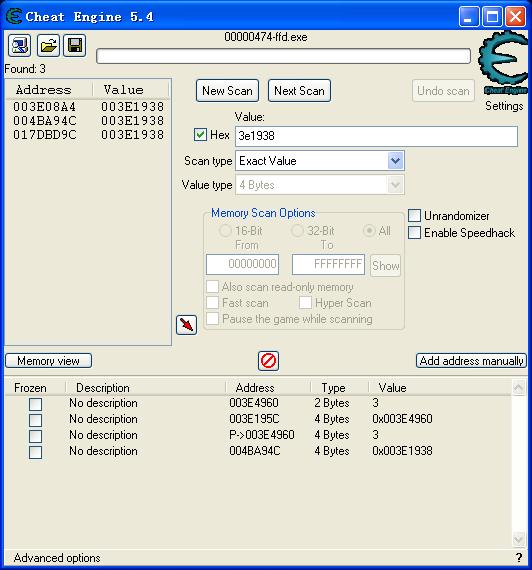
Task: Select found address 004BA94C in results
Action: [44, 121]
